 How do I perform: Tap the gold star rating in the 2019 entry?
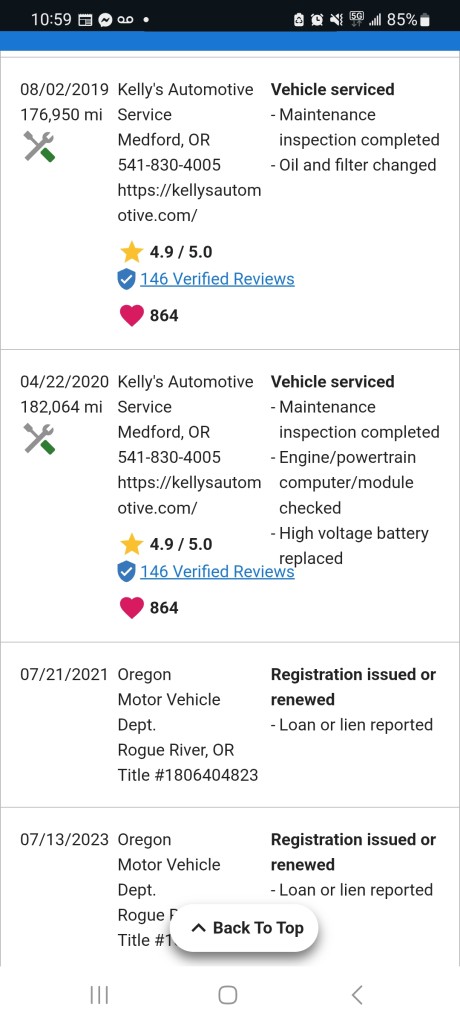[x=131, y=251]
